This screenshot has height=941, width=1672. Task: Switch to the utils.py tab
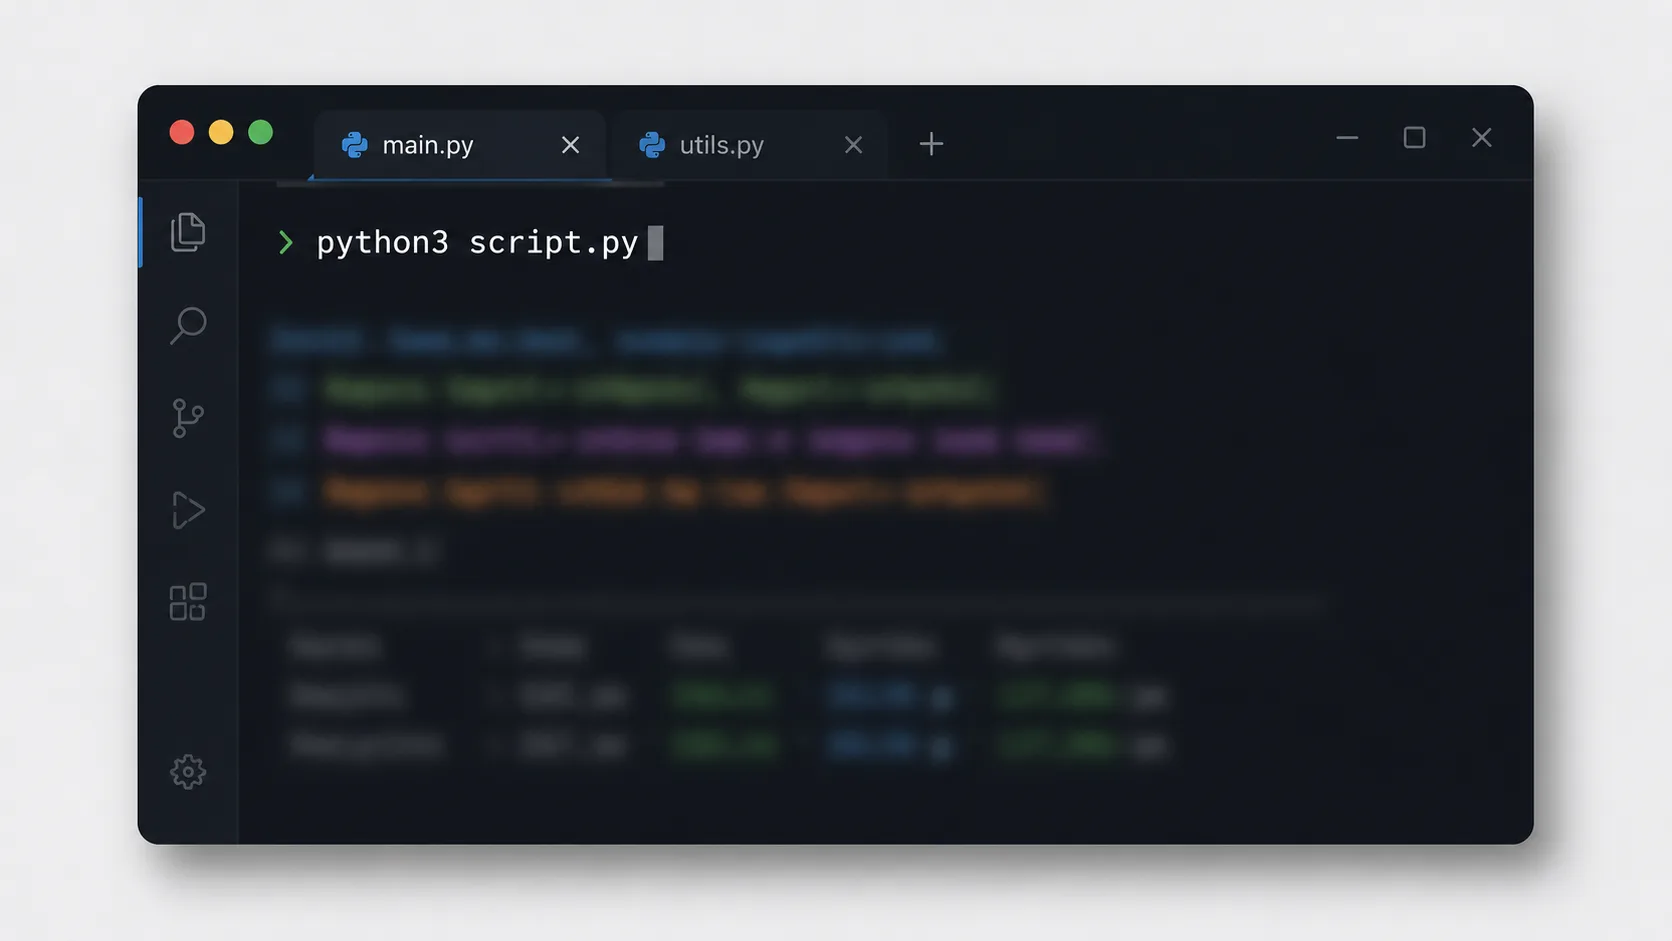[748, 145]
